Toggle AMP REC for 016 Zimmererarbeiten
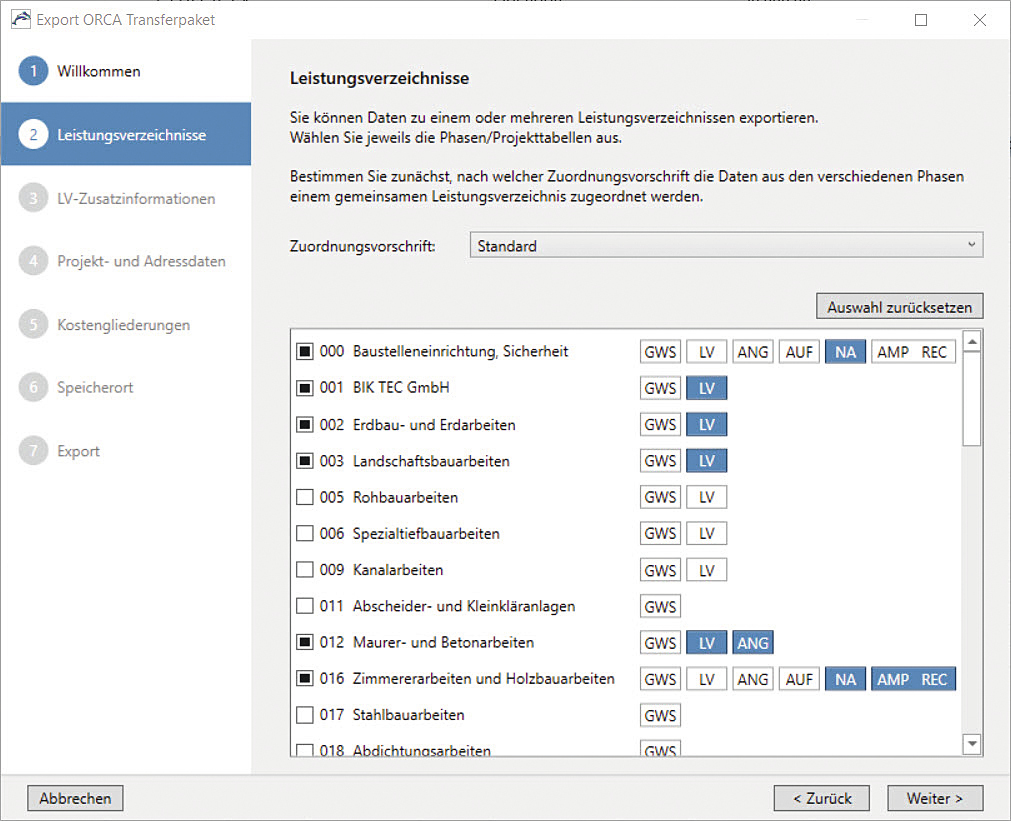 click(x=913, y=679)
